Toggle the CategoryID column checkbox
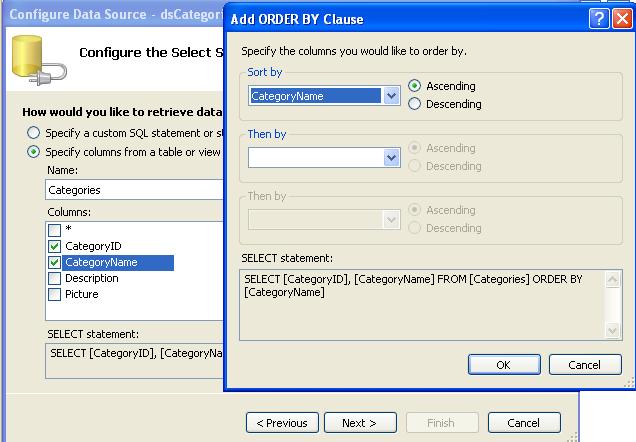636x442 pixels. pos(55,246)
